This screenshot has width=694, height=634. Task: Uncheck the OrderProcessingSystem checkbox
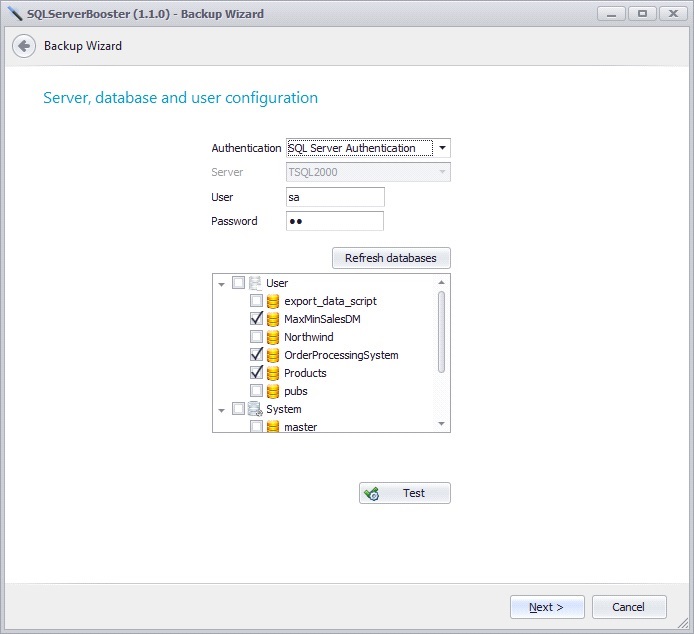[x=256, y=354]
